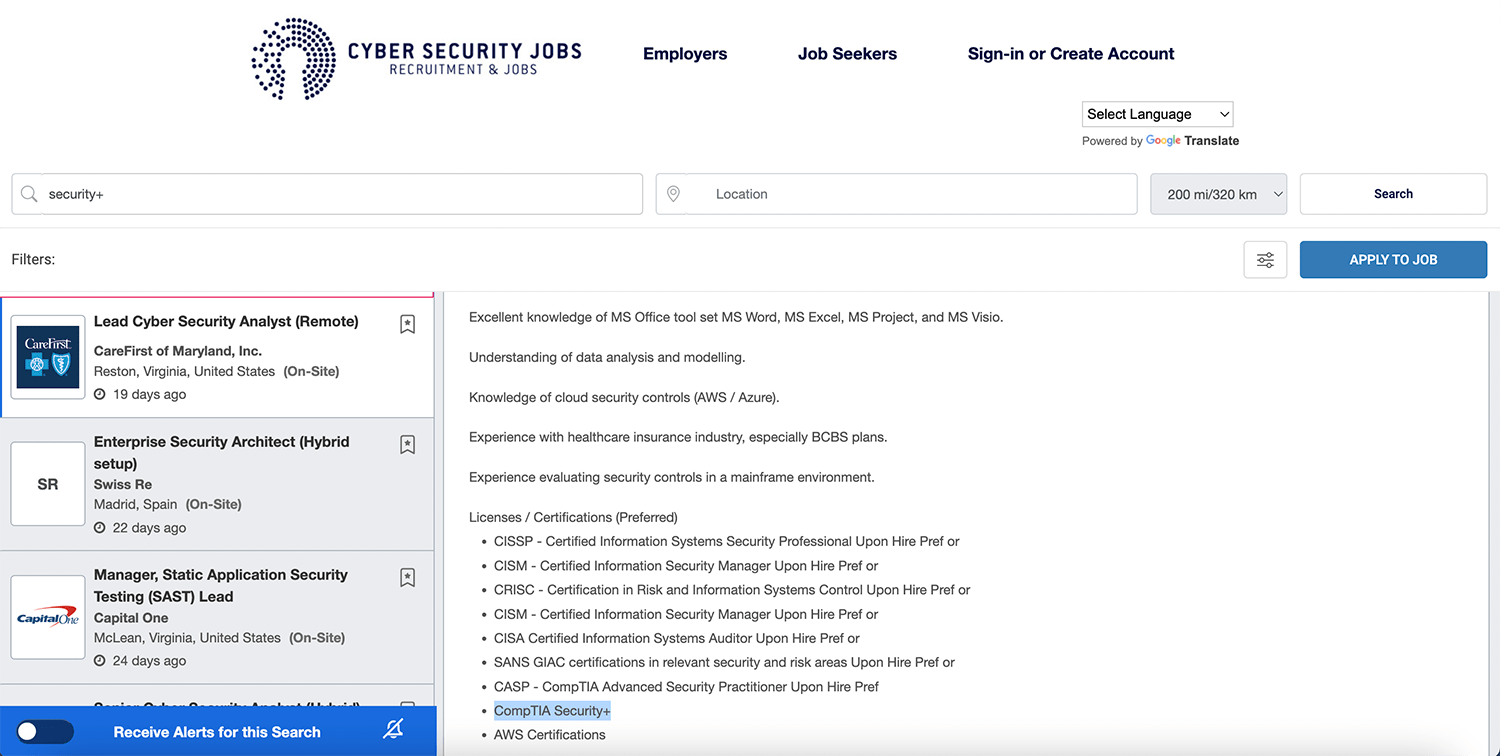Click the SR Swiss Re logo placeholder
This screenshot has height=756, width=1500.
48,484
